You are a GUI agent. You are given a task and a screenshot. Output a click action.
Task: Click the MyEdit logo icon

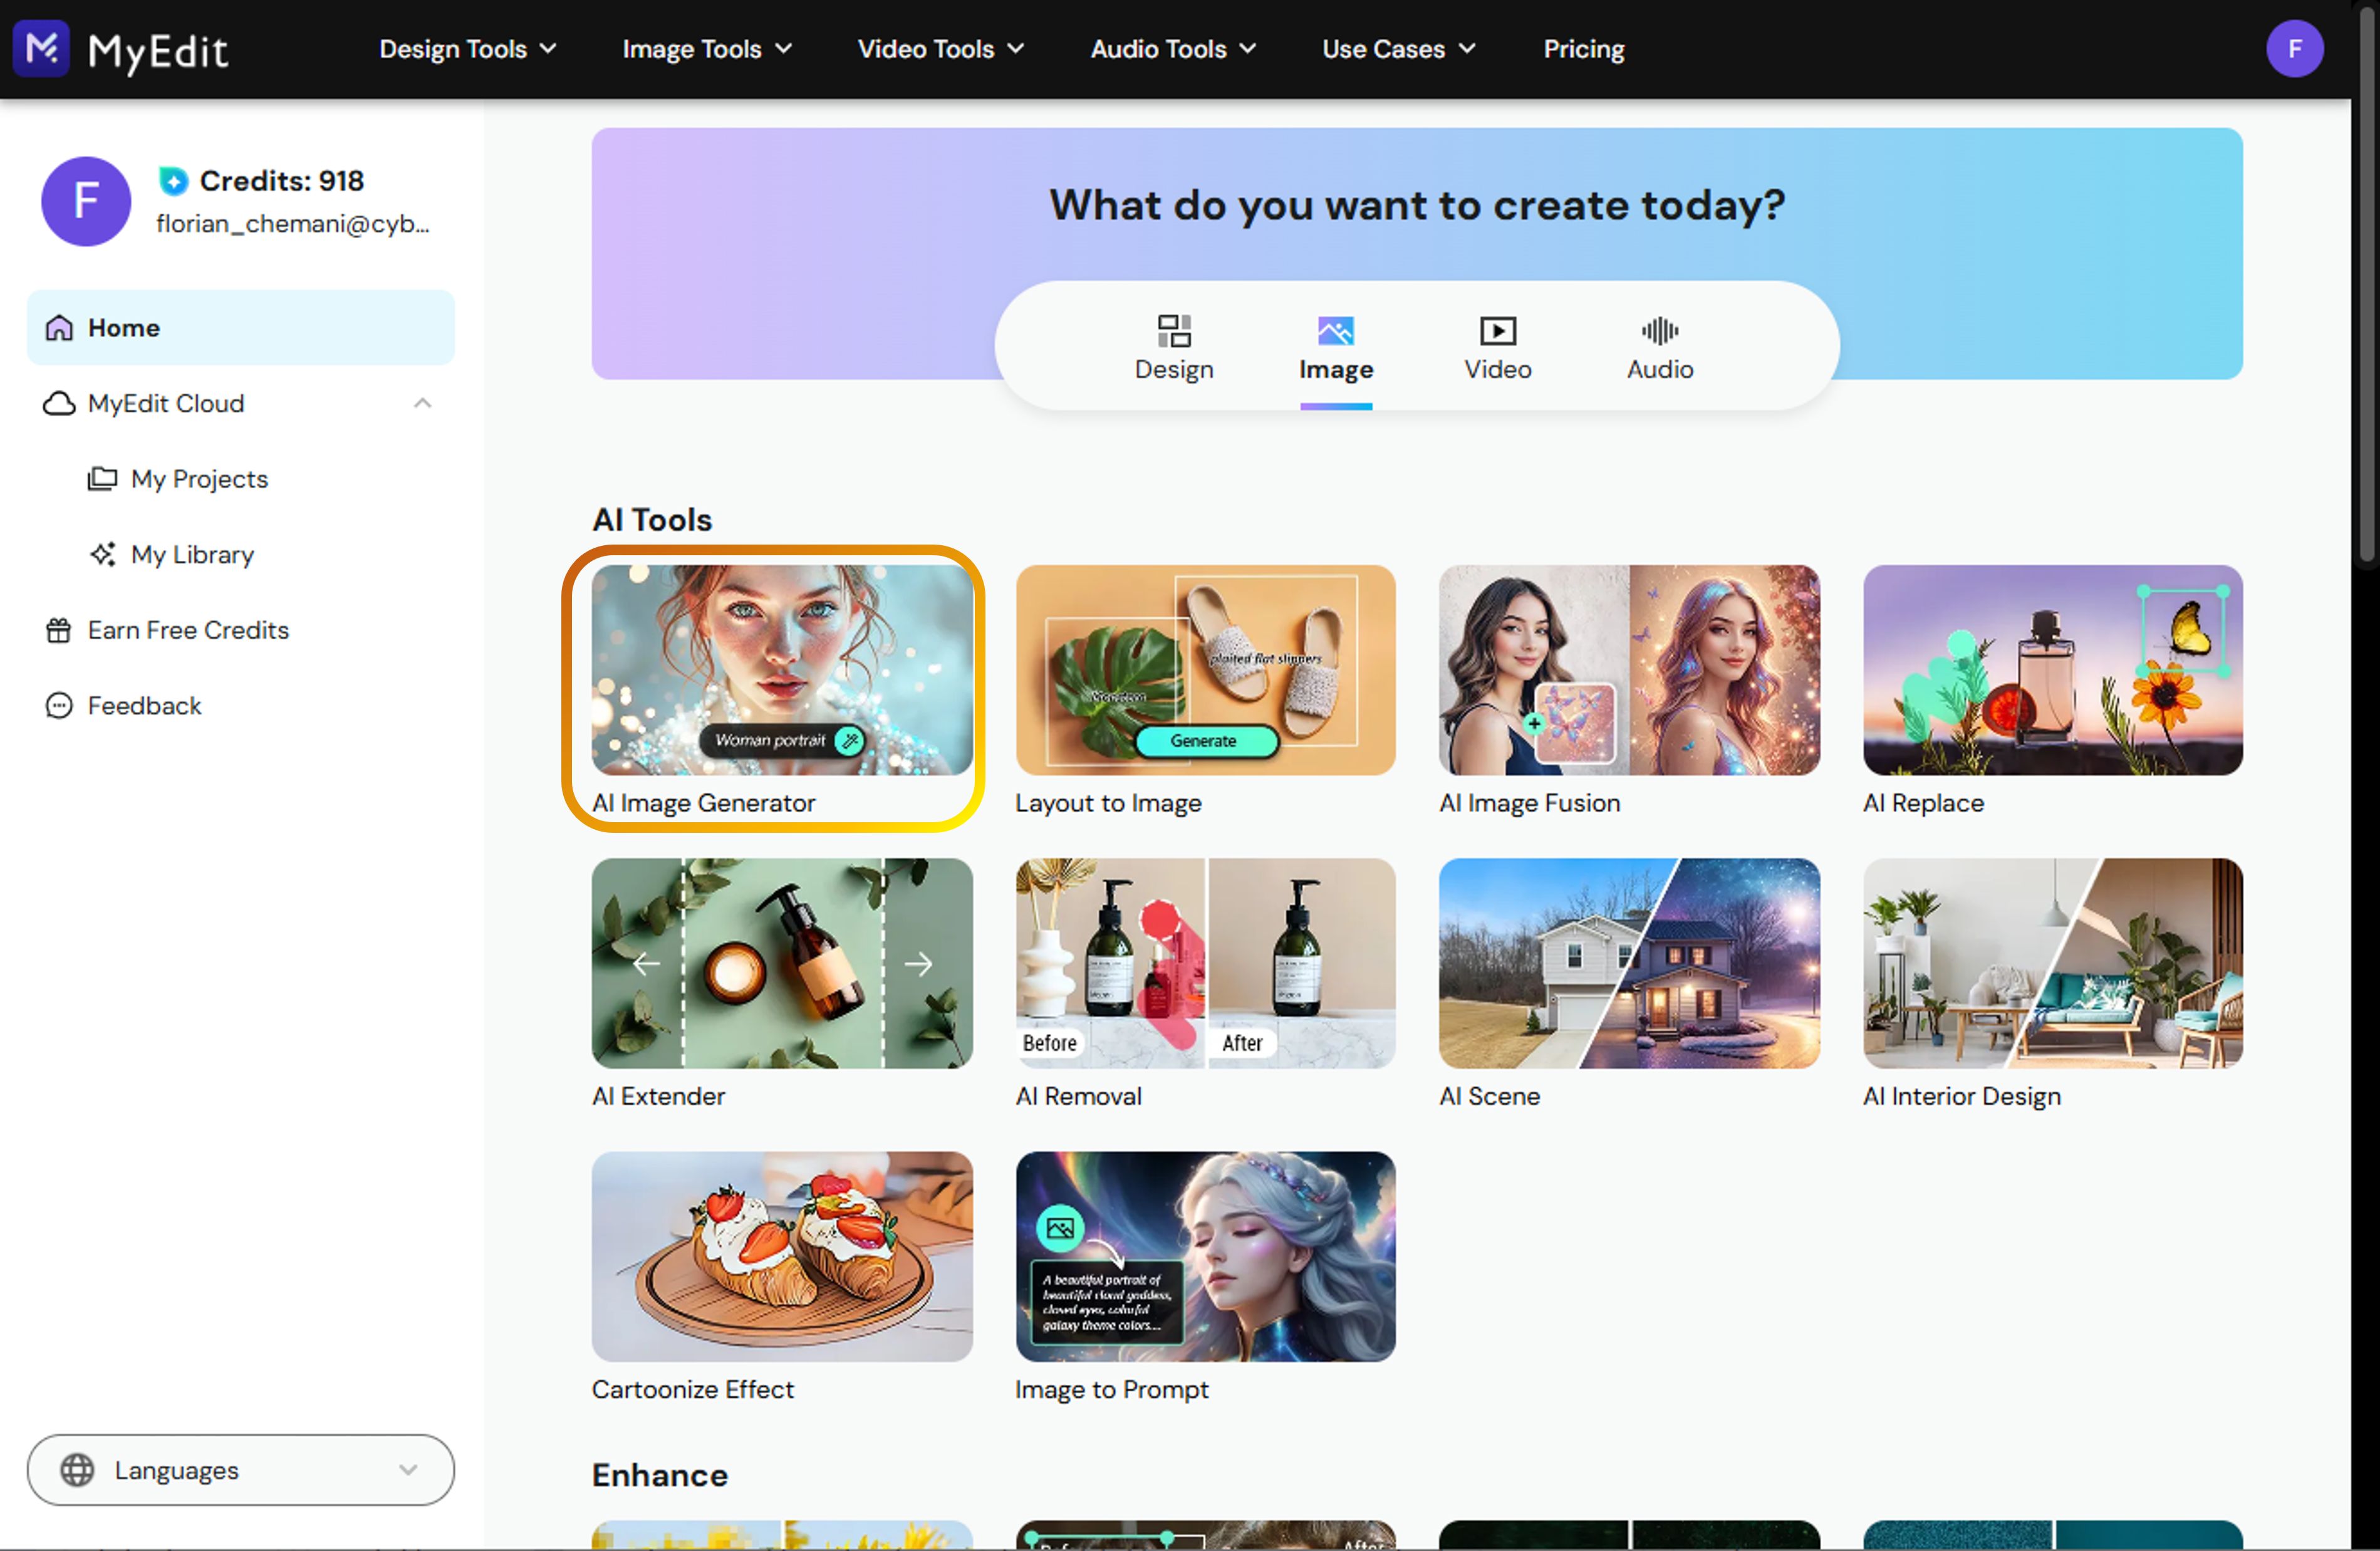pyautogui.click(x=41, y=48)
